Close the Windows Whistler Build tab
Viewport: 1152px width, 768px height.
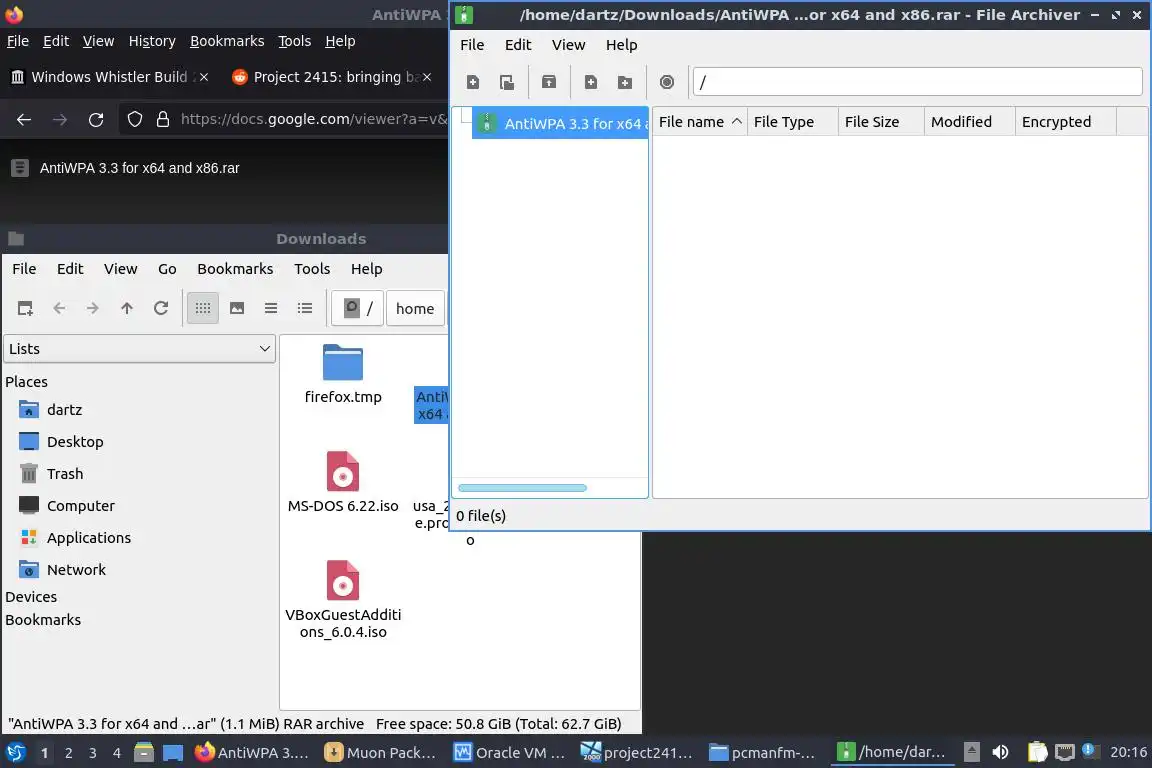click(x=204, y=77)
